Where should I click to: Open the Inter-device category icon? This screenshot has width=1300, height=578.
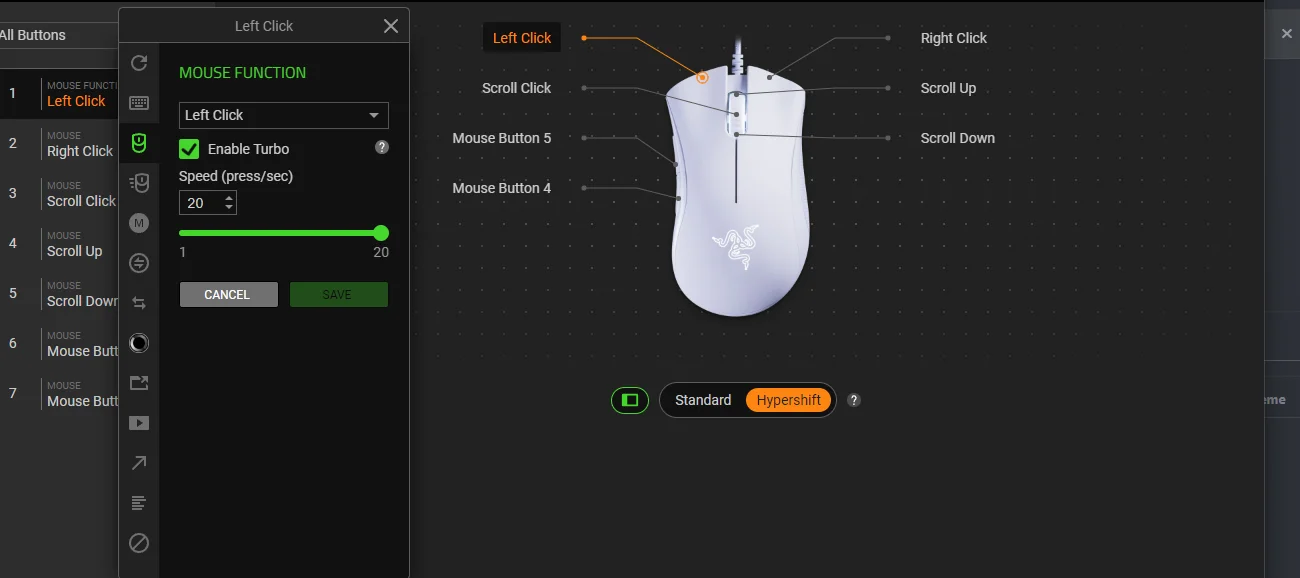tap(139, 263)
